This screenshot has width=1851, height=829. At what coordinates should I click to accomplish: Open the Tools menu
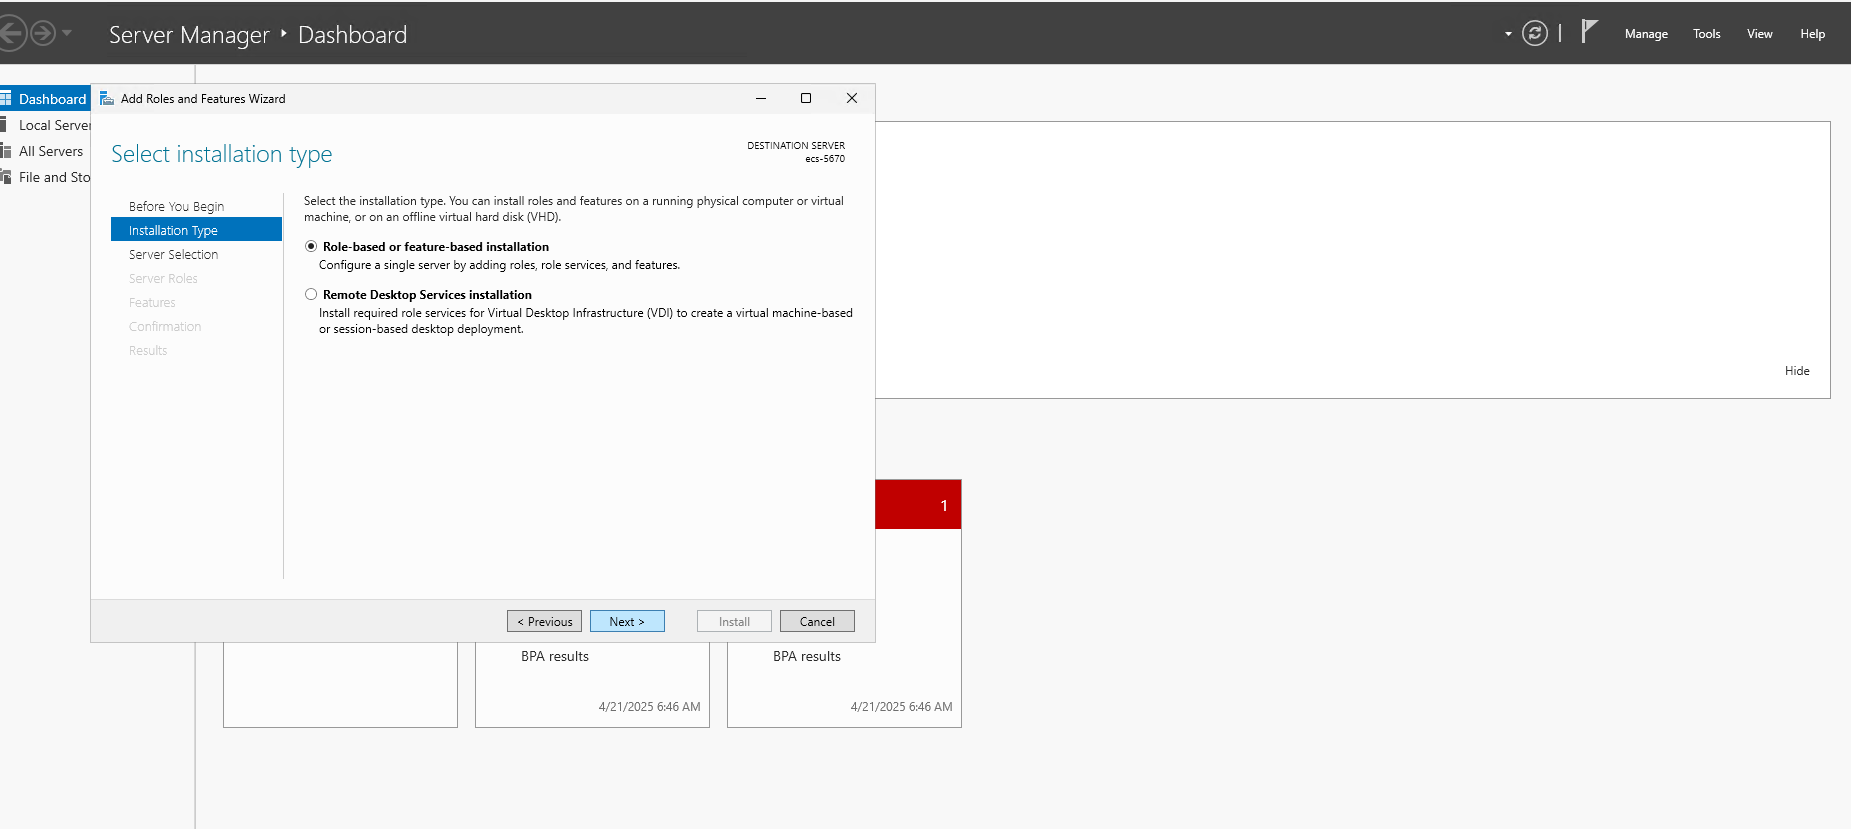pyautogui.click(x=1706, y=34)
